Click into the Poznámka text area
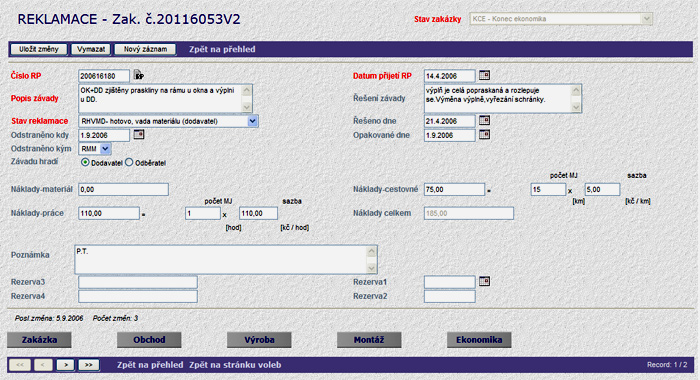Viewport: 700px width, 380px height. point(226,259)
